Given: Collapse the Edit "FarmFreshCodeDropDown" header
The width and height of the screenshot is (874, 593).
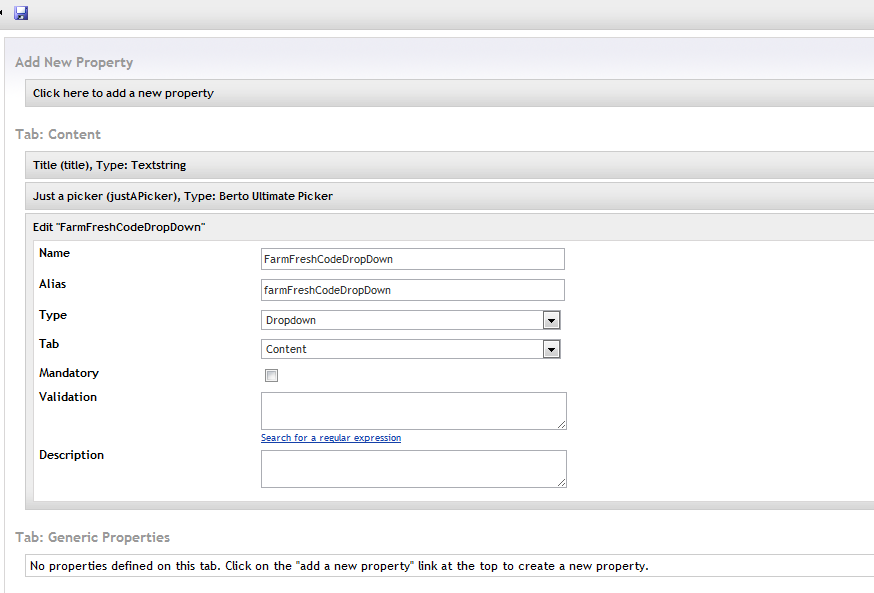Looking at the screenshot, I should tap(119, 227).
